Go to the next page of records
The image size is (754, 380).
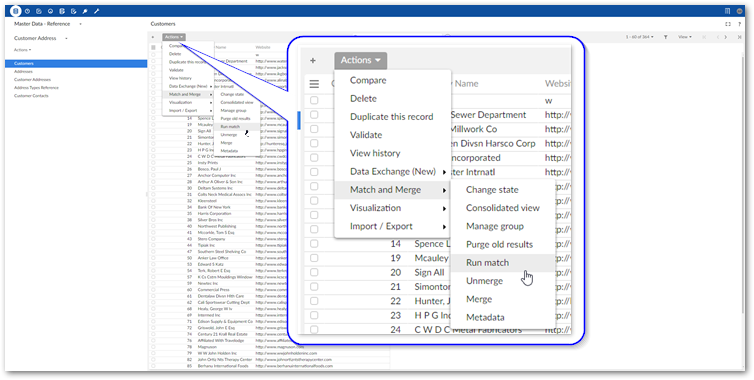(726, 37)
